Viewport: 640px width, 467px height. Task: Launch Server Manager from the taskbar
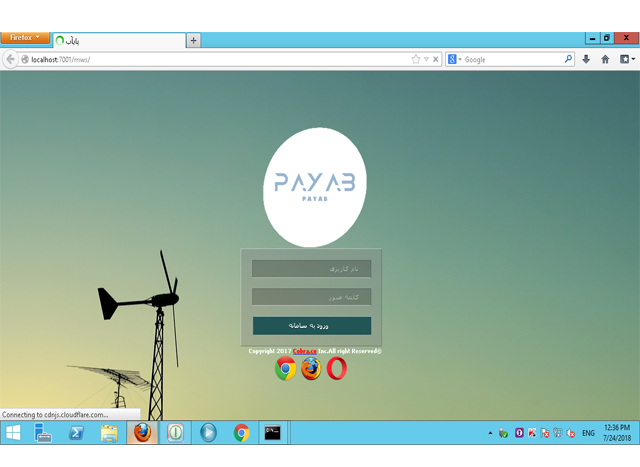(x=43, y=433)
